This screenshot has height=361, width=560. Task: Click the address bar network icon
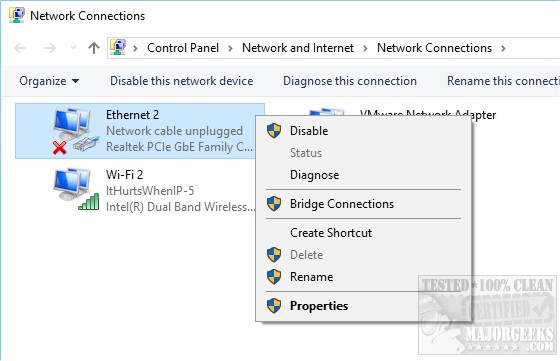pyautogui.click(x=118, y=47)
